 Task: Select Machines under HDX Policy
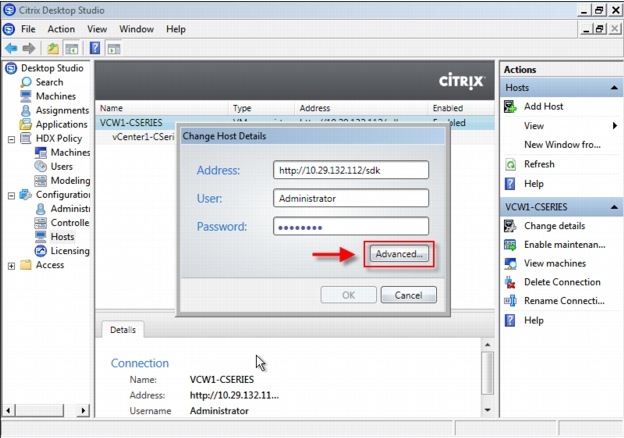point(70,152)
